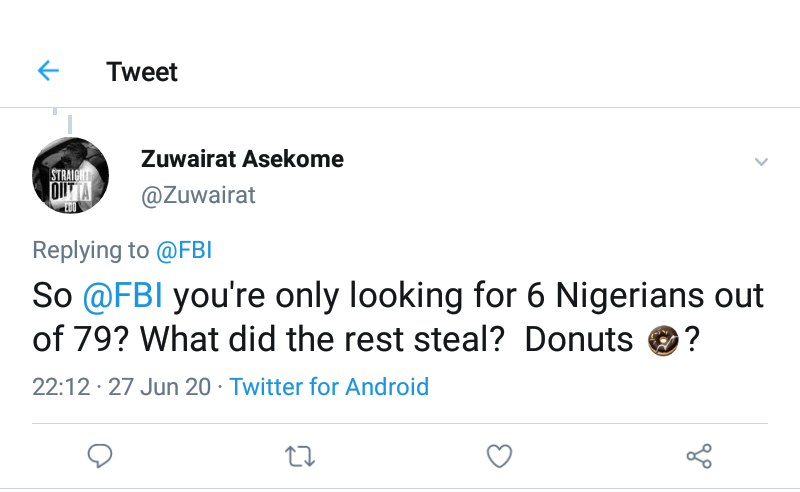This screenshot has width=800, height=492.
Task: Share the tweet via share icon
Action: 698,457
